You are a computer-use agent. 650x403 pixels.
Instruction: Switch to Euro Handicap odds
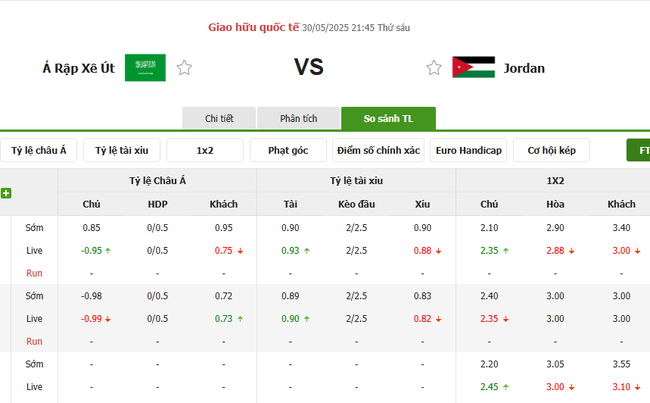click(469, 151)
